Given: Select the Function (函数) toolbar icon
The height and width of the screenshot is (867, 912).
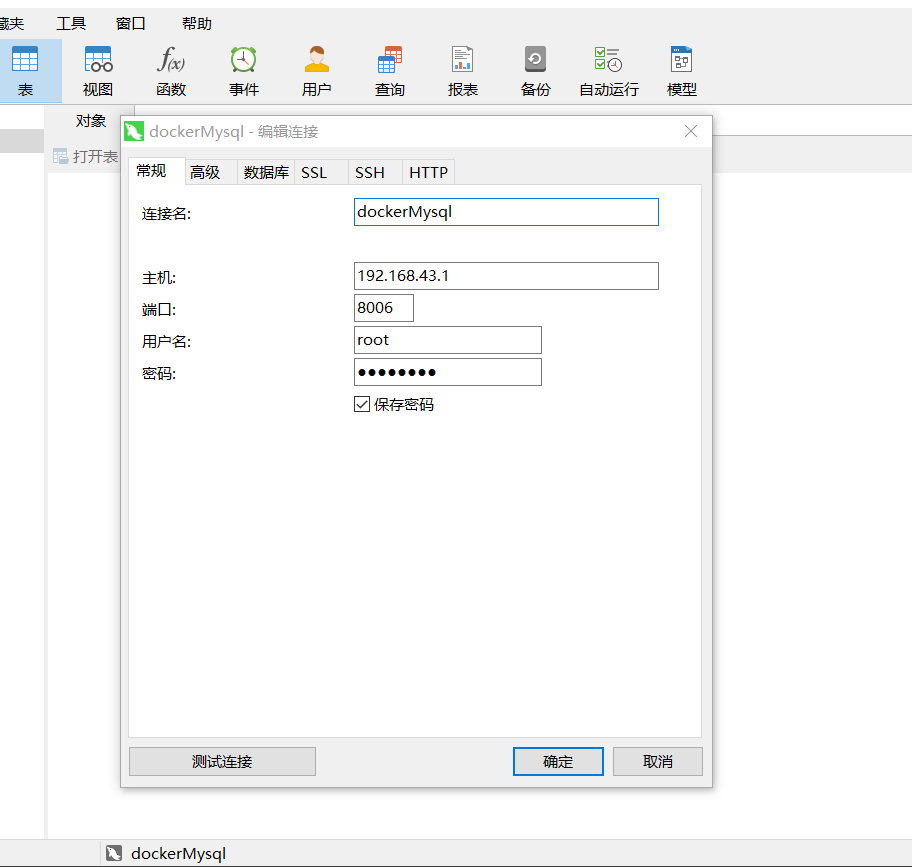Looking at the screenshot, I should (x=171, y=62).
